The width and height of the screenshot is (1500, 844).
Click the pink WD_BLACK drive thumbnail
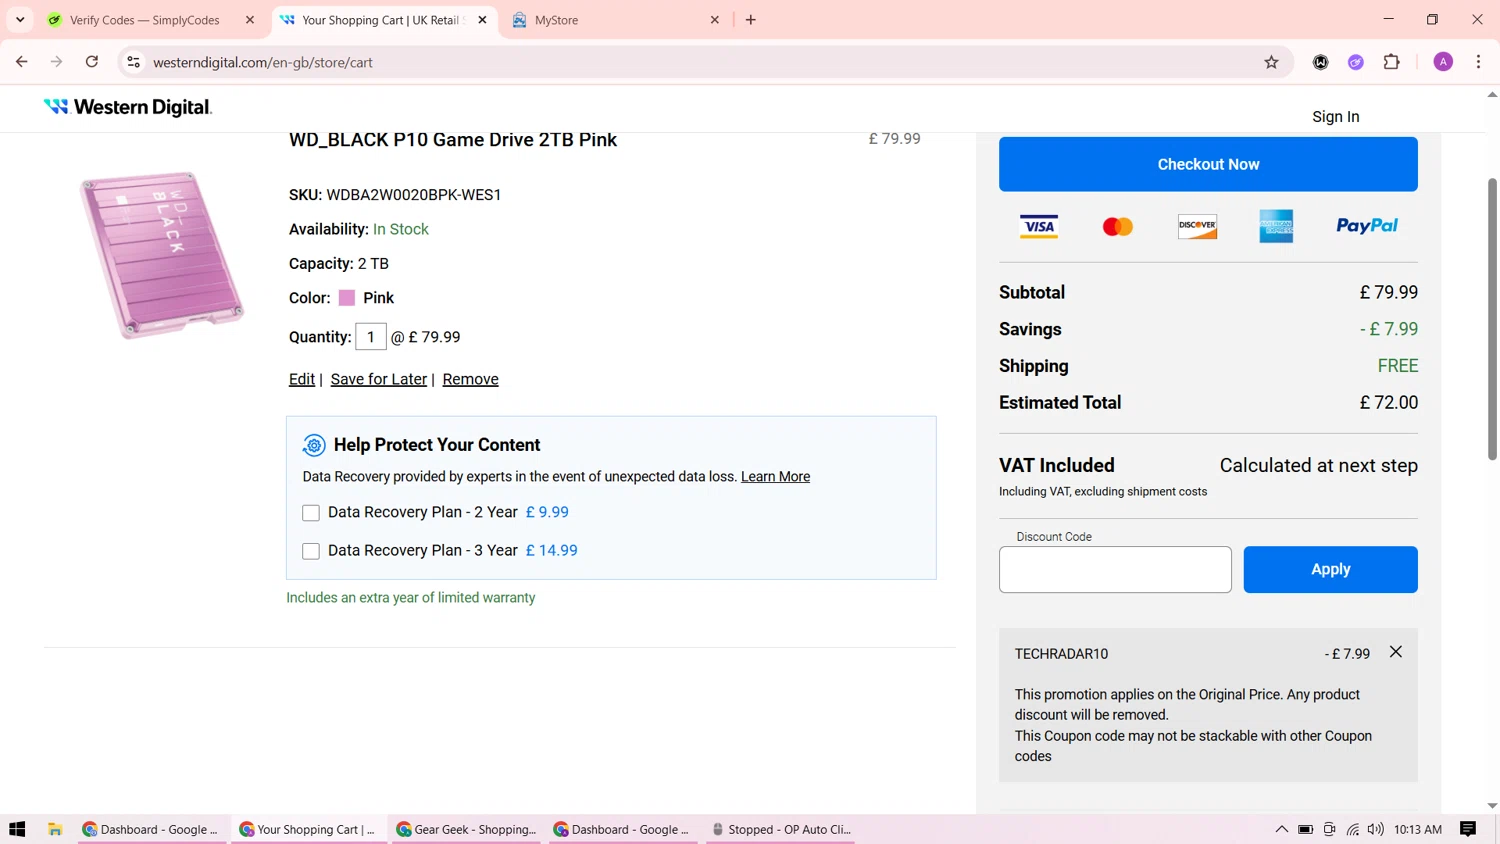click(x=162, y=255)
